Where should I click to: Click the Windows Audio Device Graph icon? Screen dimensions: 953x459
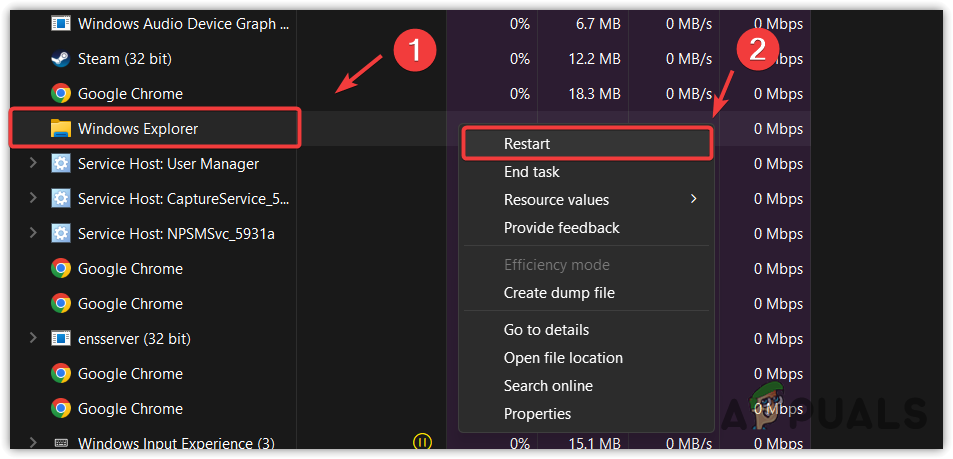pos(61,23)
